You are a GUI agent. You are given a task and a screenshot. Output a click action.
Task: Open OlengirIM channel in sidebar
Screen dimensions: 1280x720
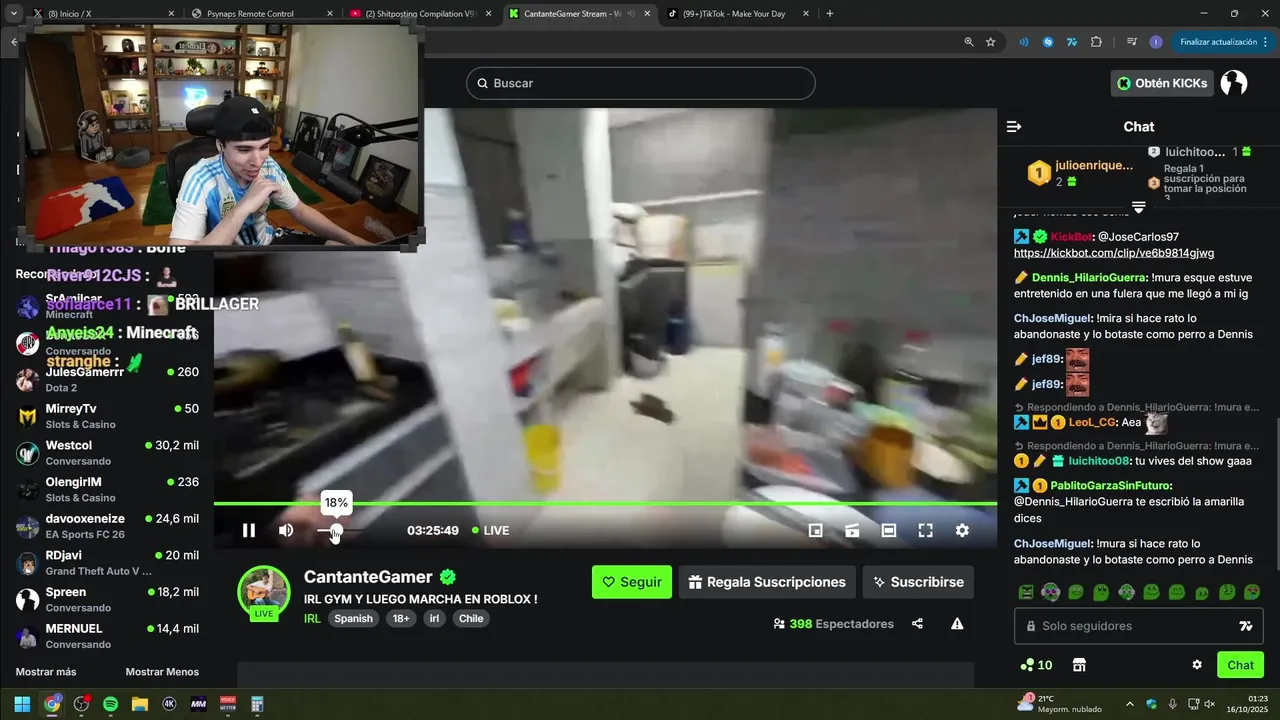pyautogui.click(x=107, y=489)
